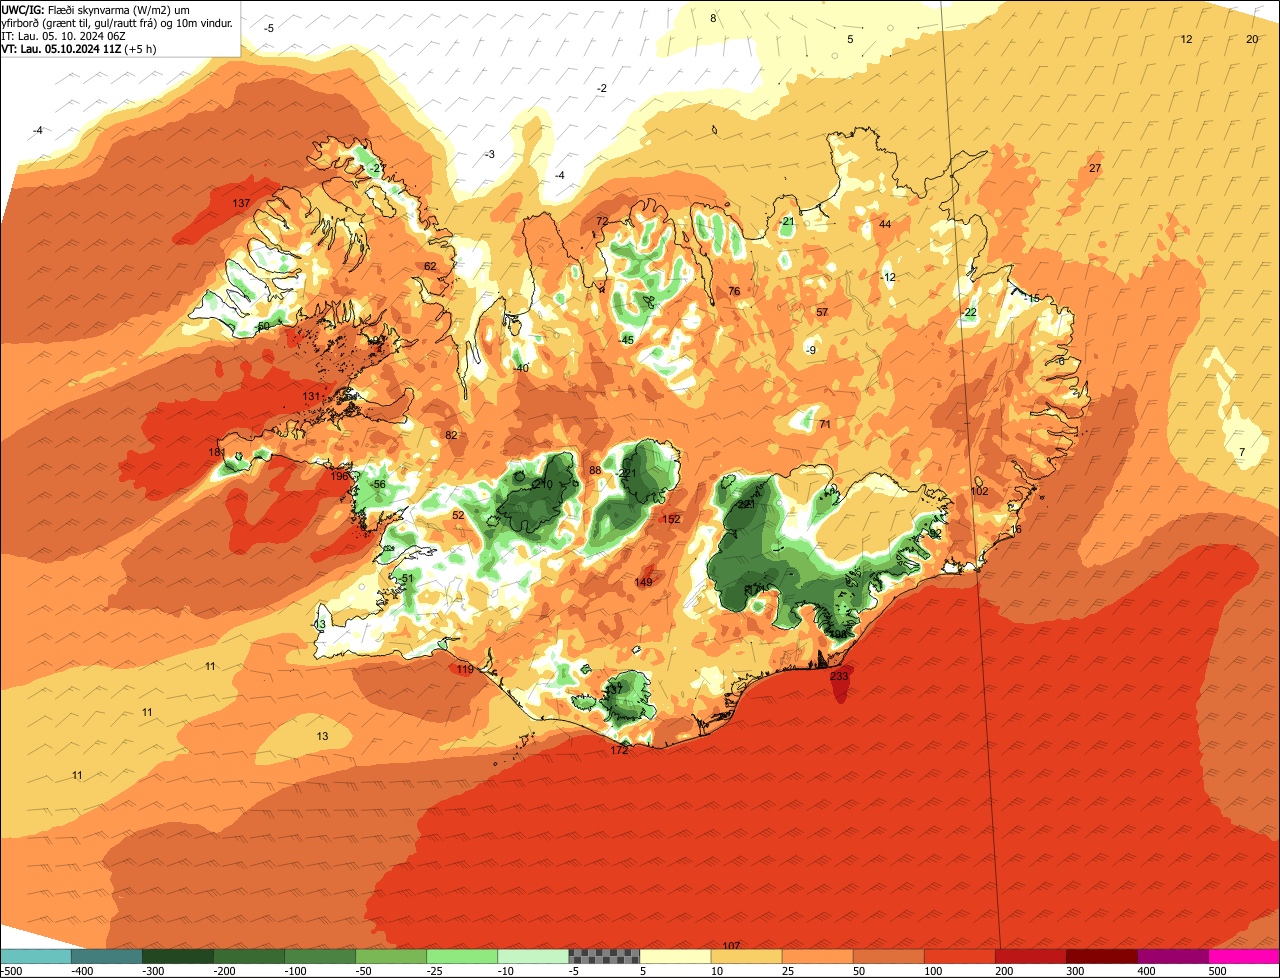1280x978 pixels.
Task: Click the 82 value in west Iceland
Action: tap(451, 435)
